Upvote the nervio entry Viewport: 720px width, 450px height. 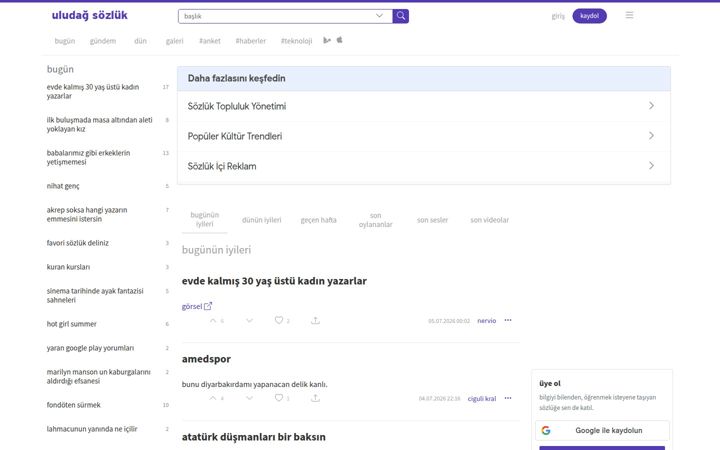tap(213, 321)
